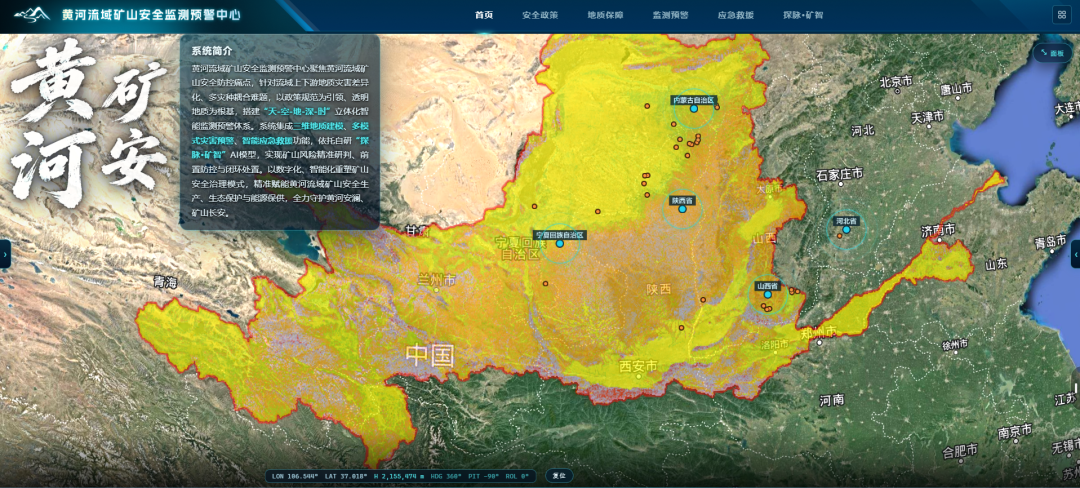Click the 洛阳市 city label on map
The image size is (1080, 488).
(774, 344)
